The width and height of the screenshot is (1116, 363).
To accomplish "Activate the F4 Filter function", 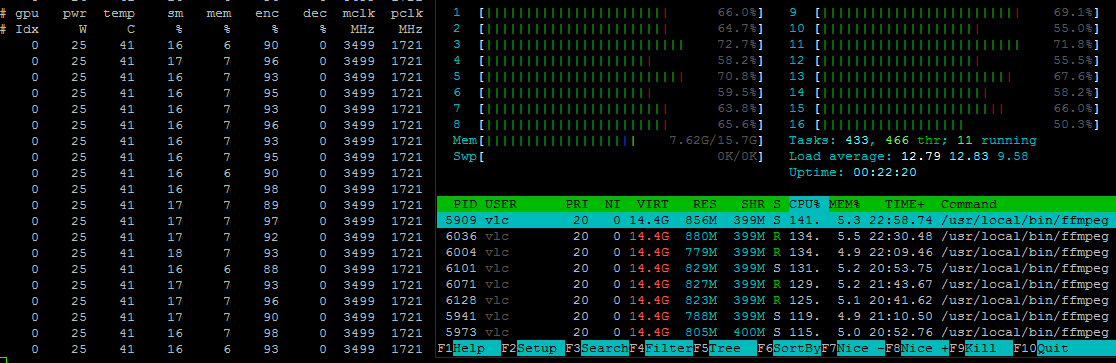I will pyautogui.click(x=660, y=348).
